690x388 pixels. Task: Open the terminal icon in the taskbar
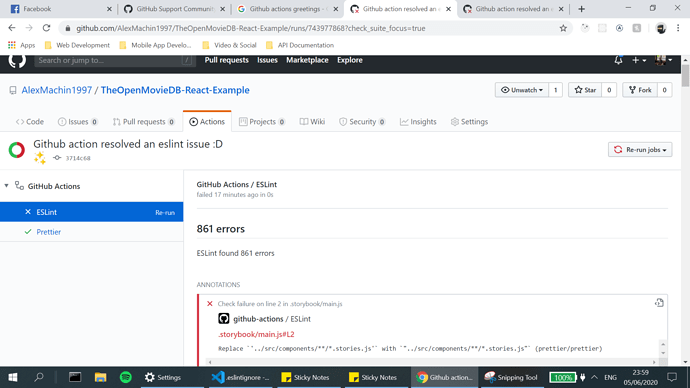click(x=75, y=377)
